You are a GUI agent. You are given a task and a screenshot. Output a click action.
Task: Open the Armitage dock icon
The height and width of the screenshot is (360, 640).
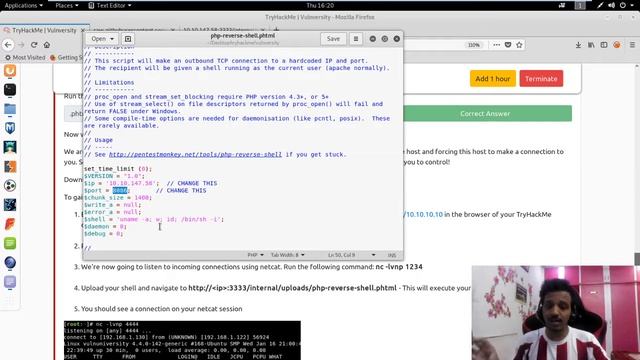point(10,147)
